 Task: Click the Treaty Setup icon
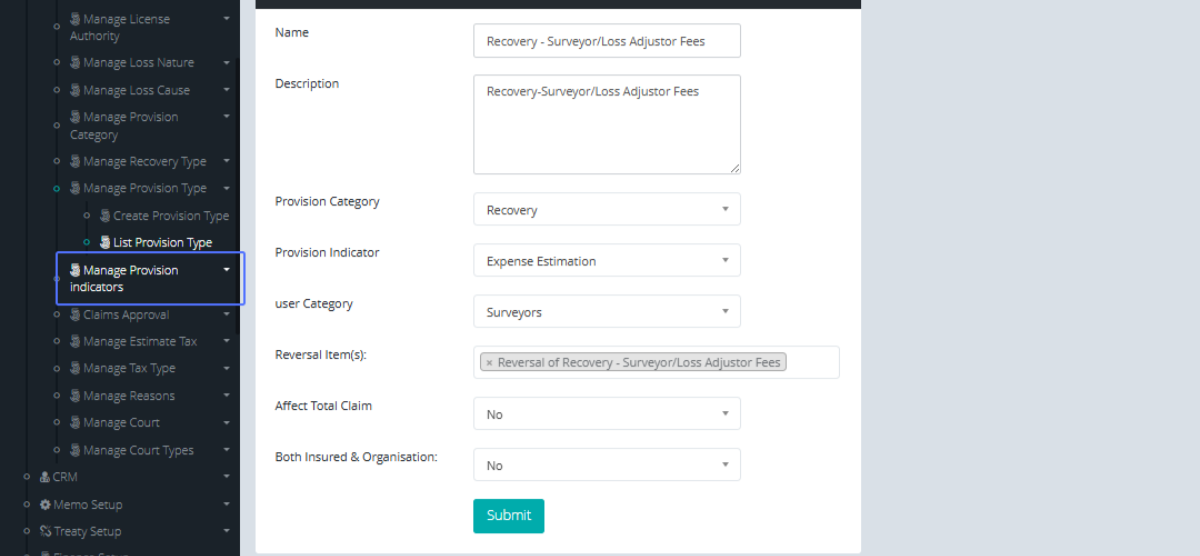(45, 532)
